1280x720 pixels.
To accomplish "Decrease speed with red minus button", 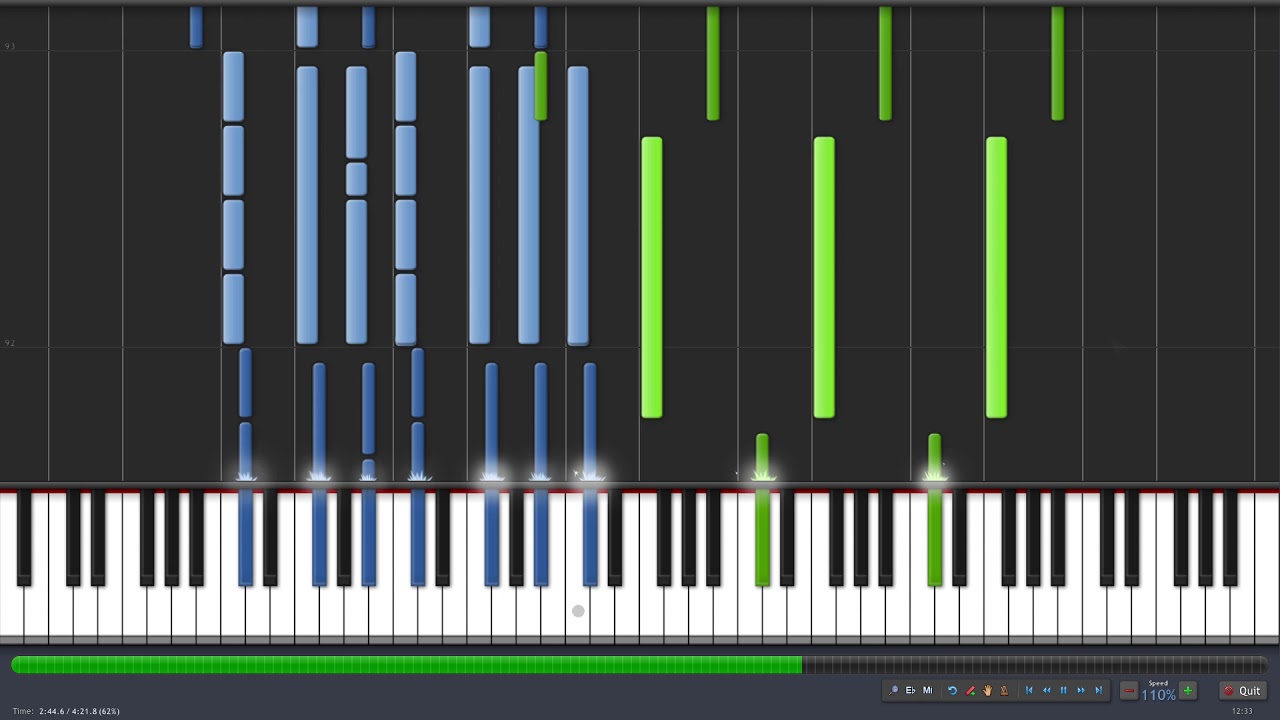I will coord(1129,690).
